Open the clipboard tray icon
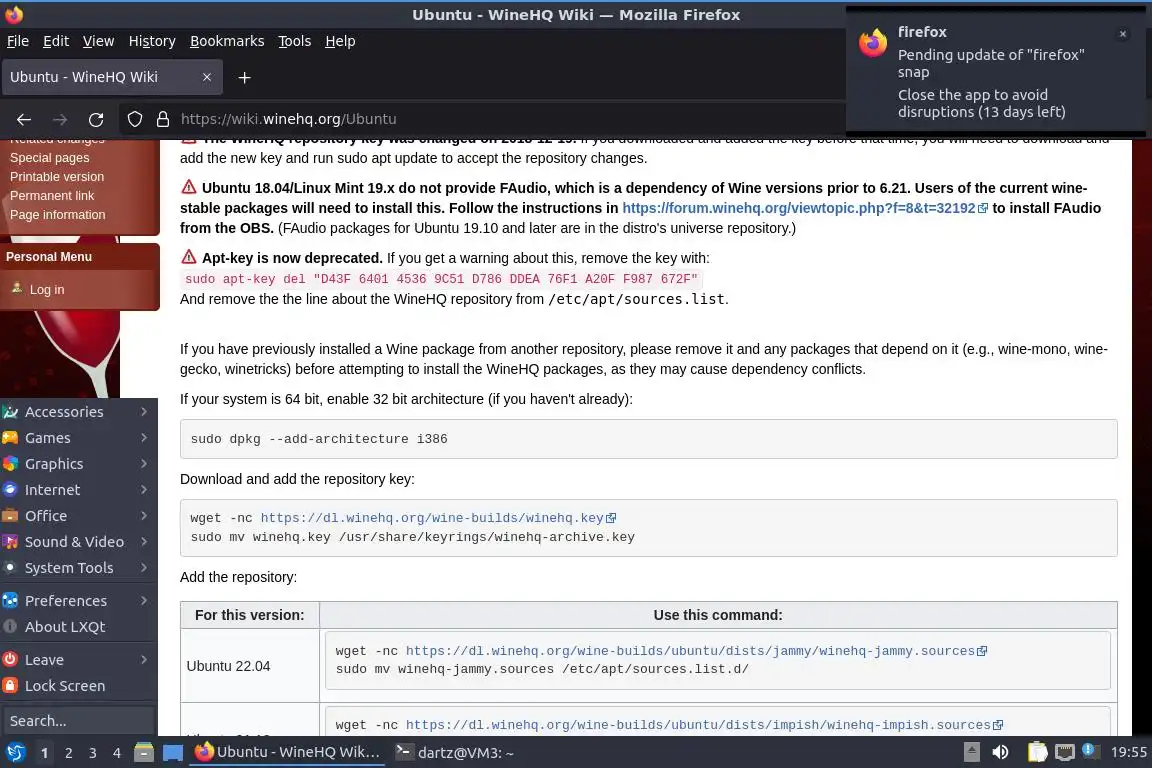 coord(1037,752)
